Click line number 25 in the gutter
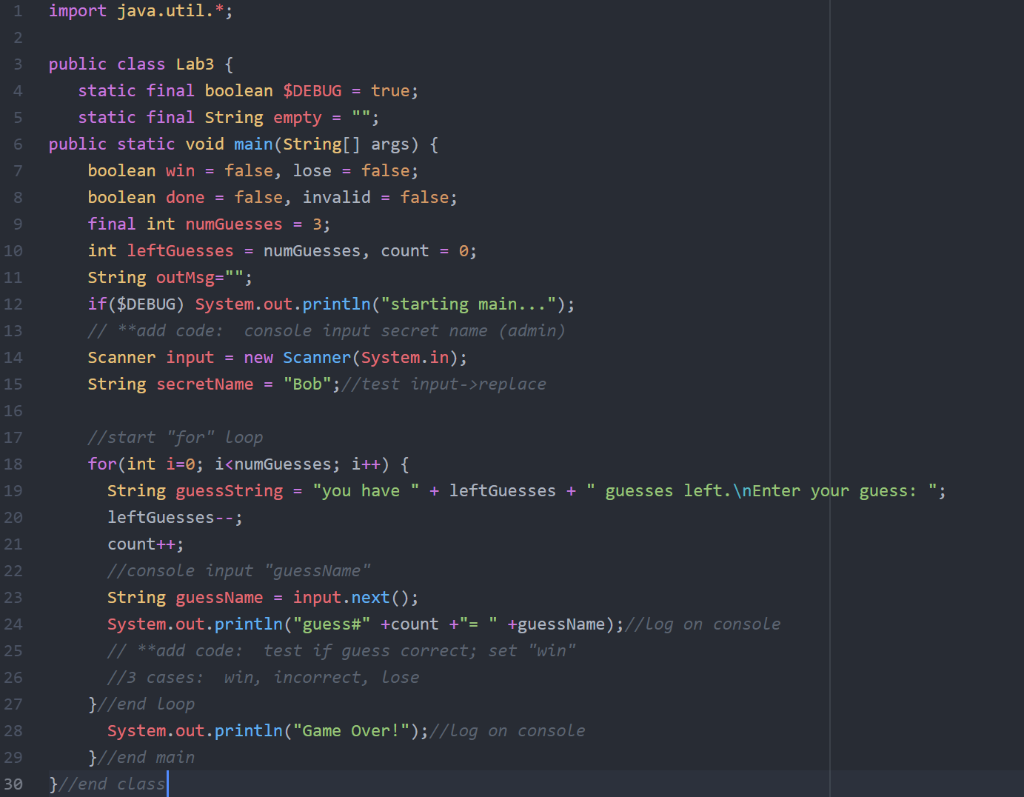 tap(14, 650)
